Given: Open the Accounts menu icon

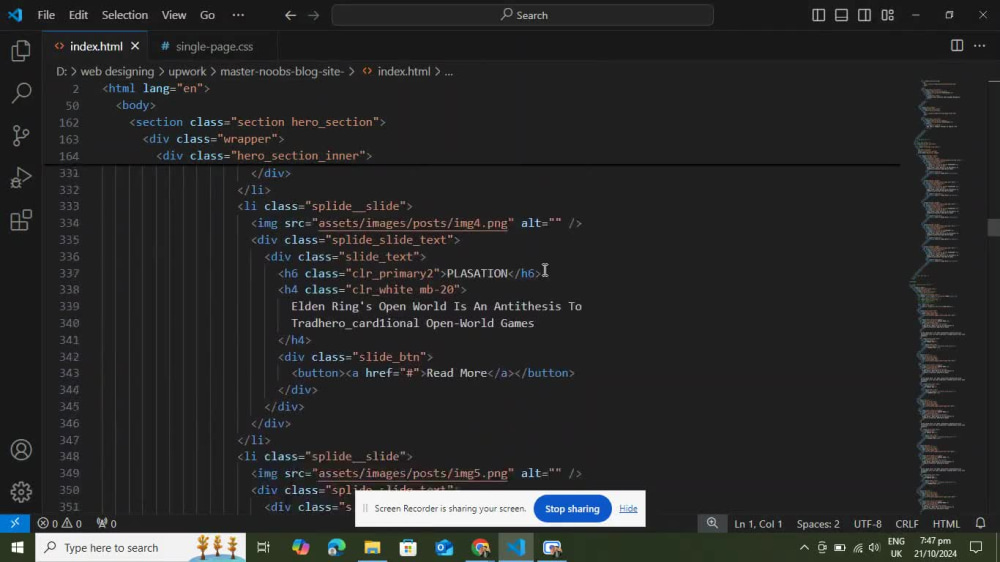Looking at the screenshot, I should click(21, 450).
